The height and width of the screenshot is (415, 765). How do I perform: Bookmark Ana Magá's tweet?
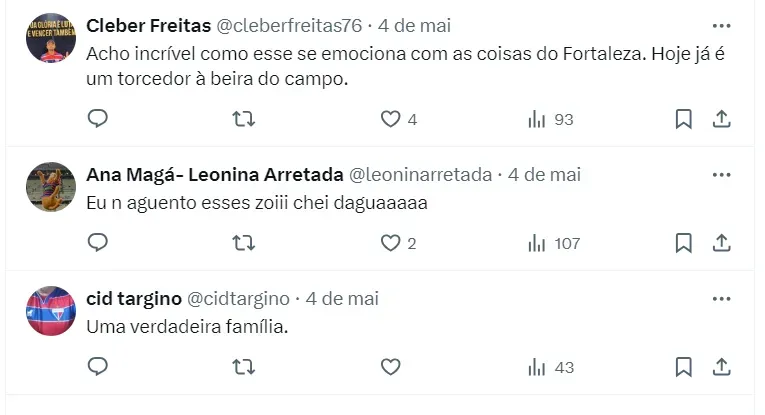point(684,242)
